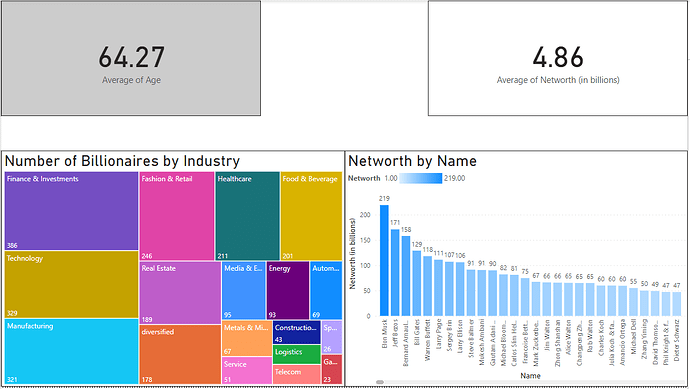
Task: Select the Energy treemap tile
Action: tap(288, 290)
